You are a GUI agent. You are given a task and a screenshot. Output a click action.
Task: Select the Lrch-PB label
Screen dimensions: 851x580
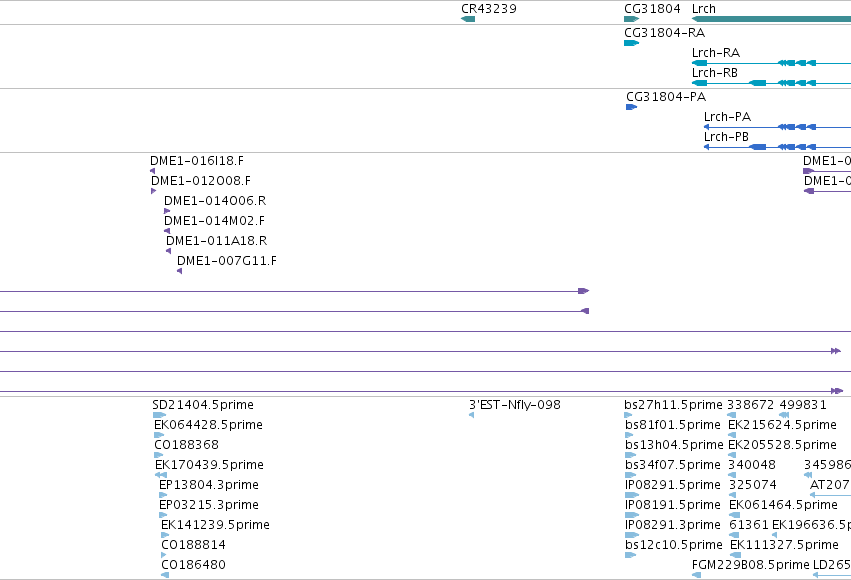[x=726, y=137]
